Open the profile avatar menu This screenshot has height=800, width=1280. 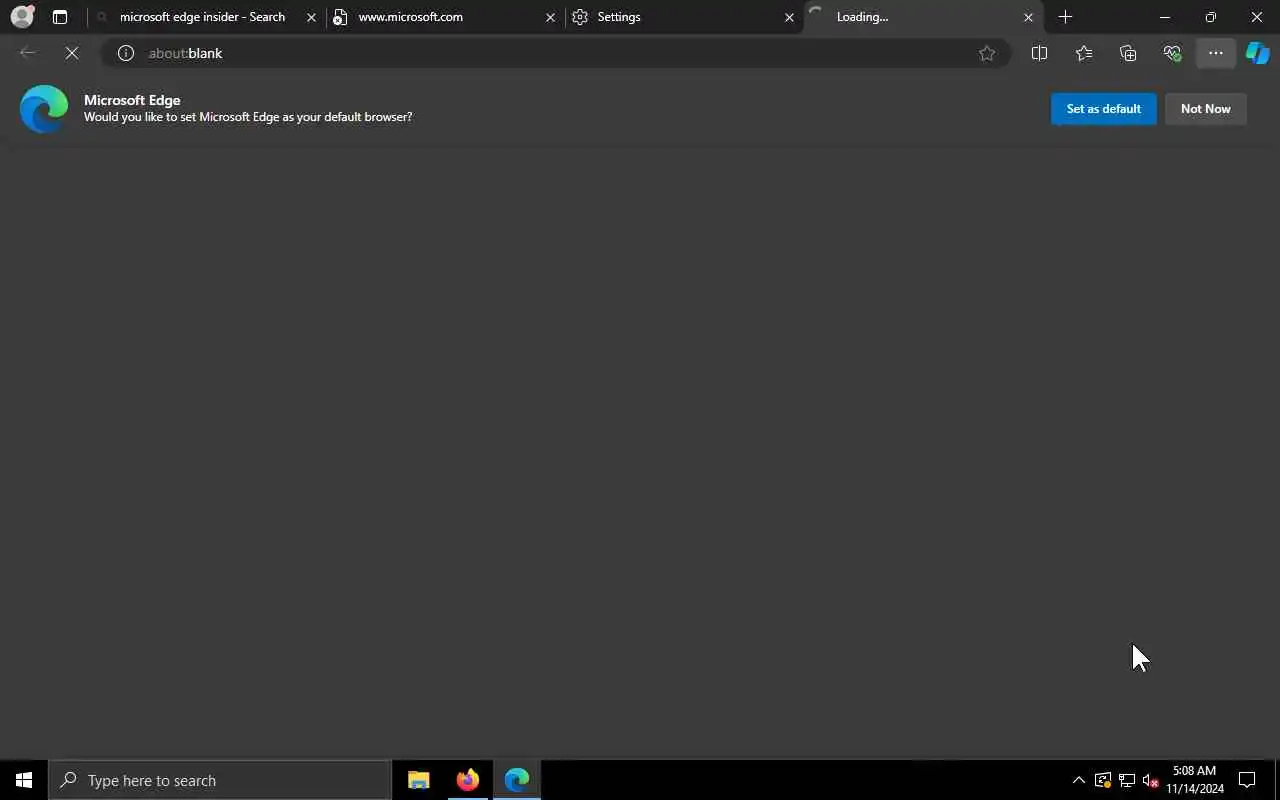coord(22,17)
